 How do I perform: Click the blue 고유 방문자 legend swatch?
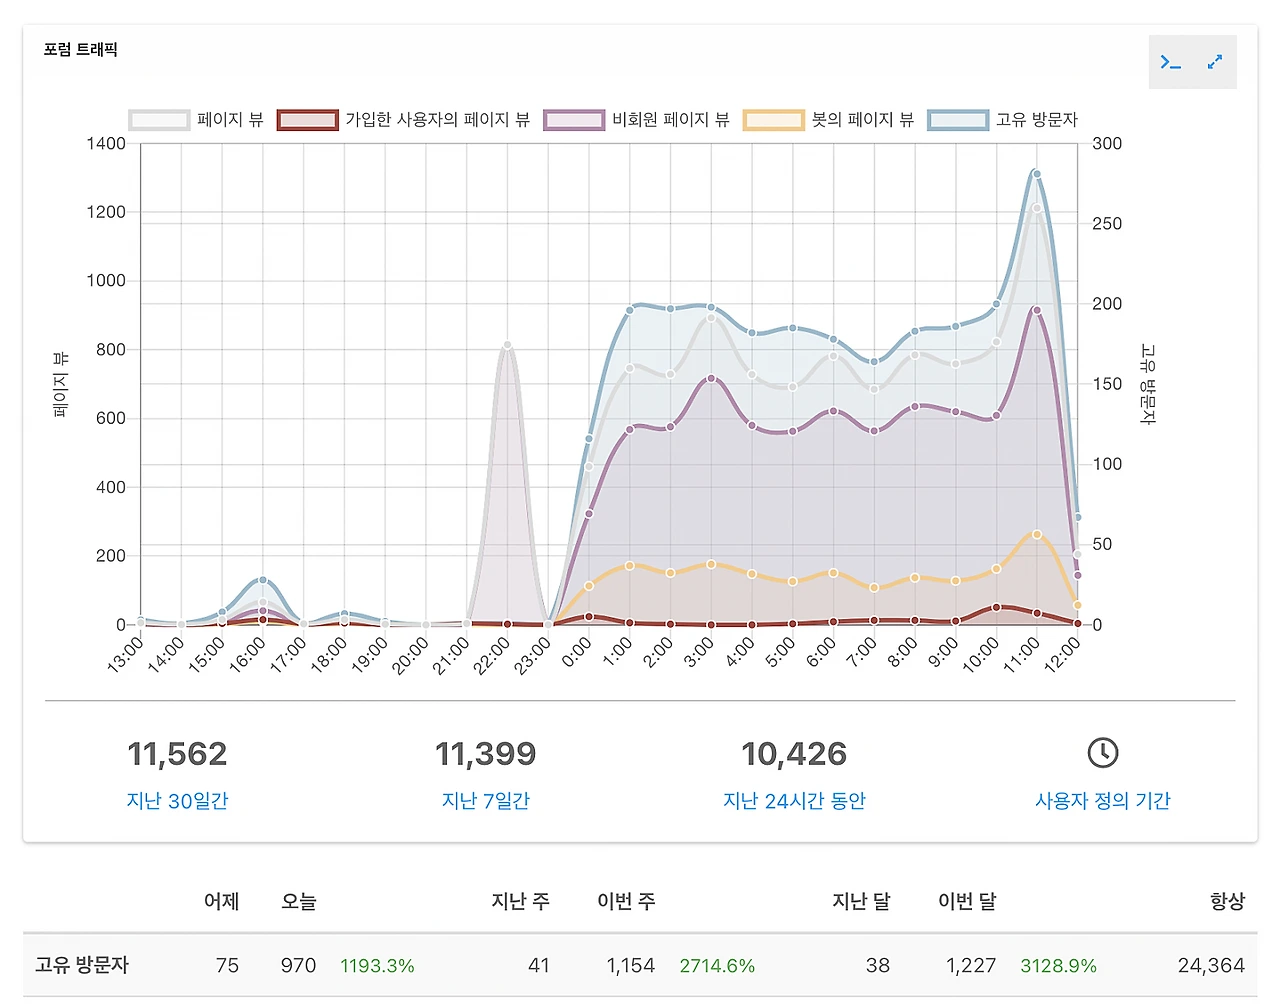[x=957, y=119]
